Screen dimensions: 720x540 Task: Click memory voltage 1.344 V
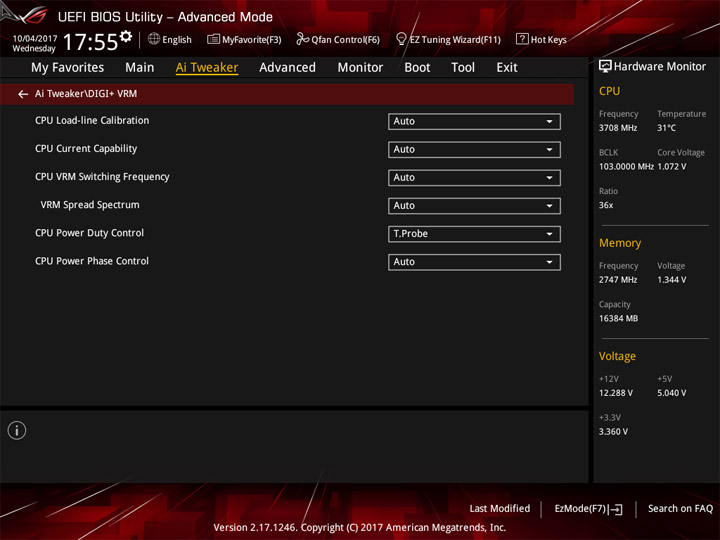coord(672,280)
